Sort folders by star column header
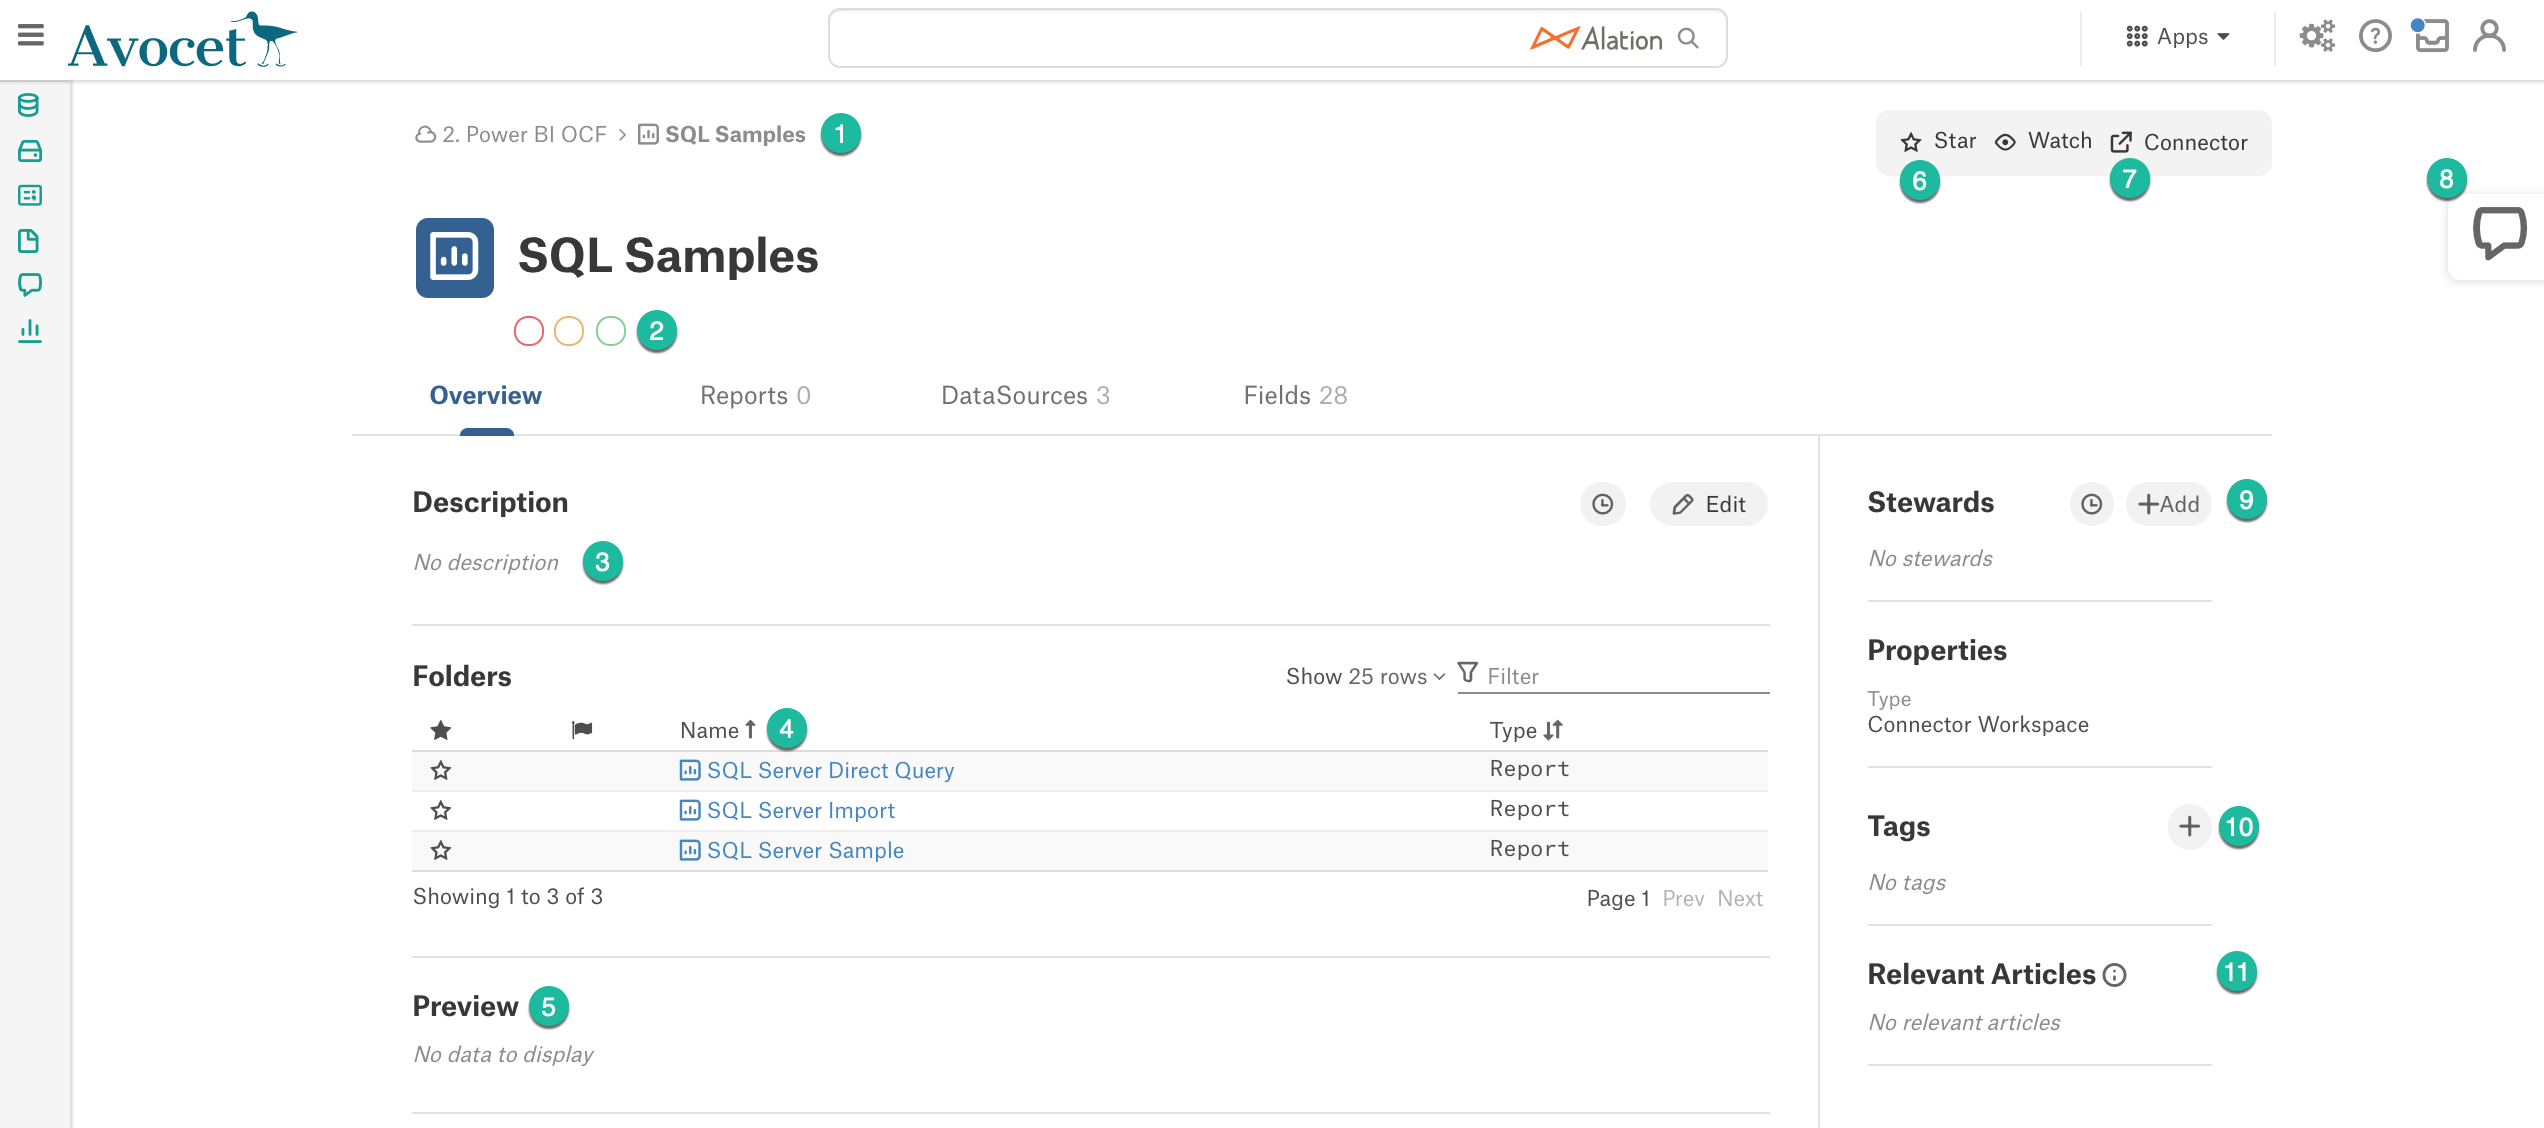 coord(441,730)
